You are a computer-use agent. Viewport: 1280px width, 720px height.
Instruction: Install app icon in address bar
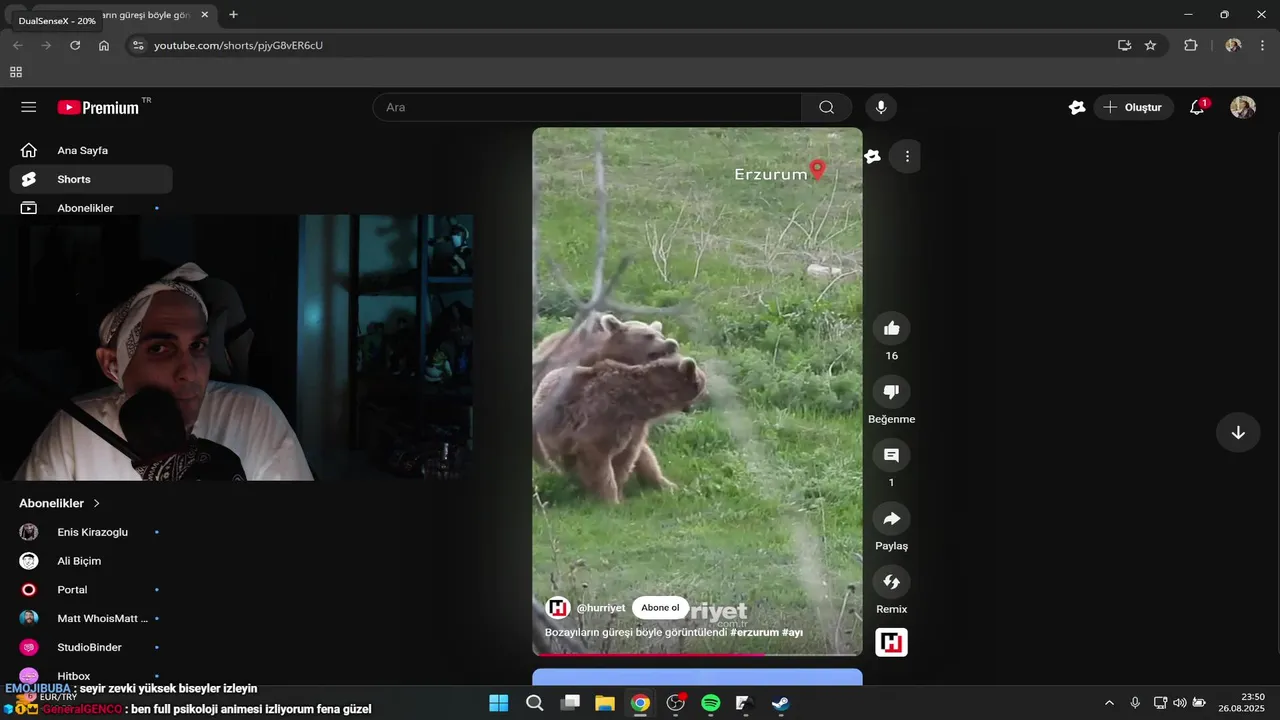1124,45
